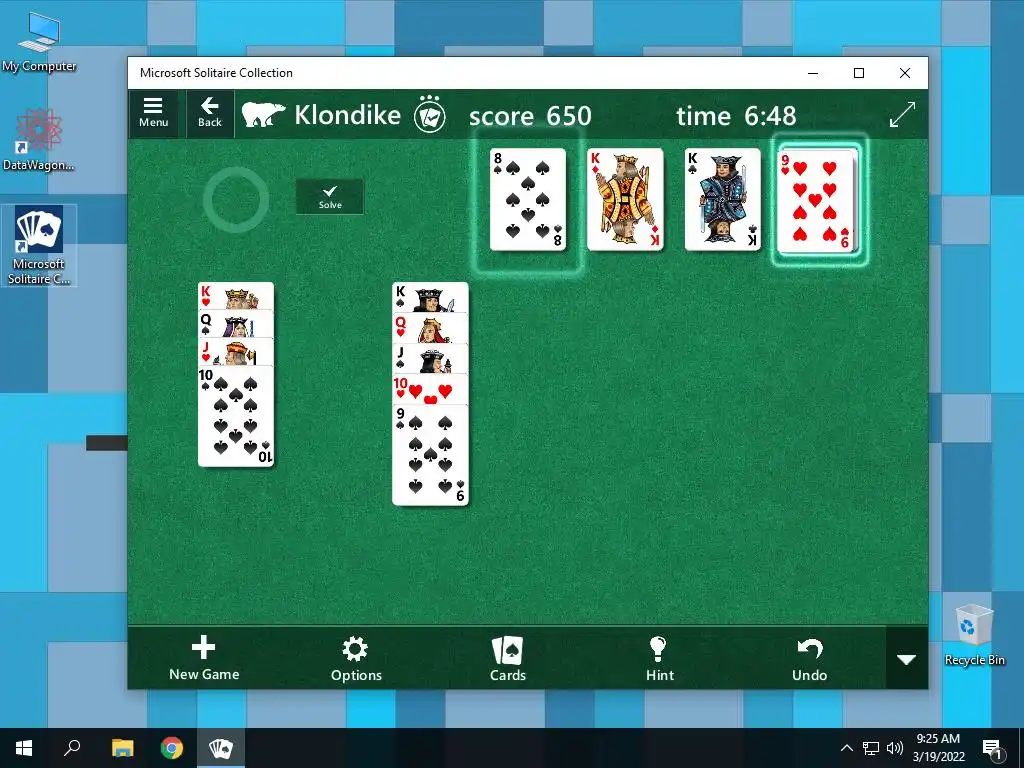Screen dimensions: 1024x768
Task: Launch Google Chrome from taskbar
Action: [172, 748]
